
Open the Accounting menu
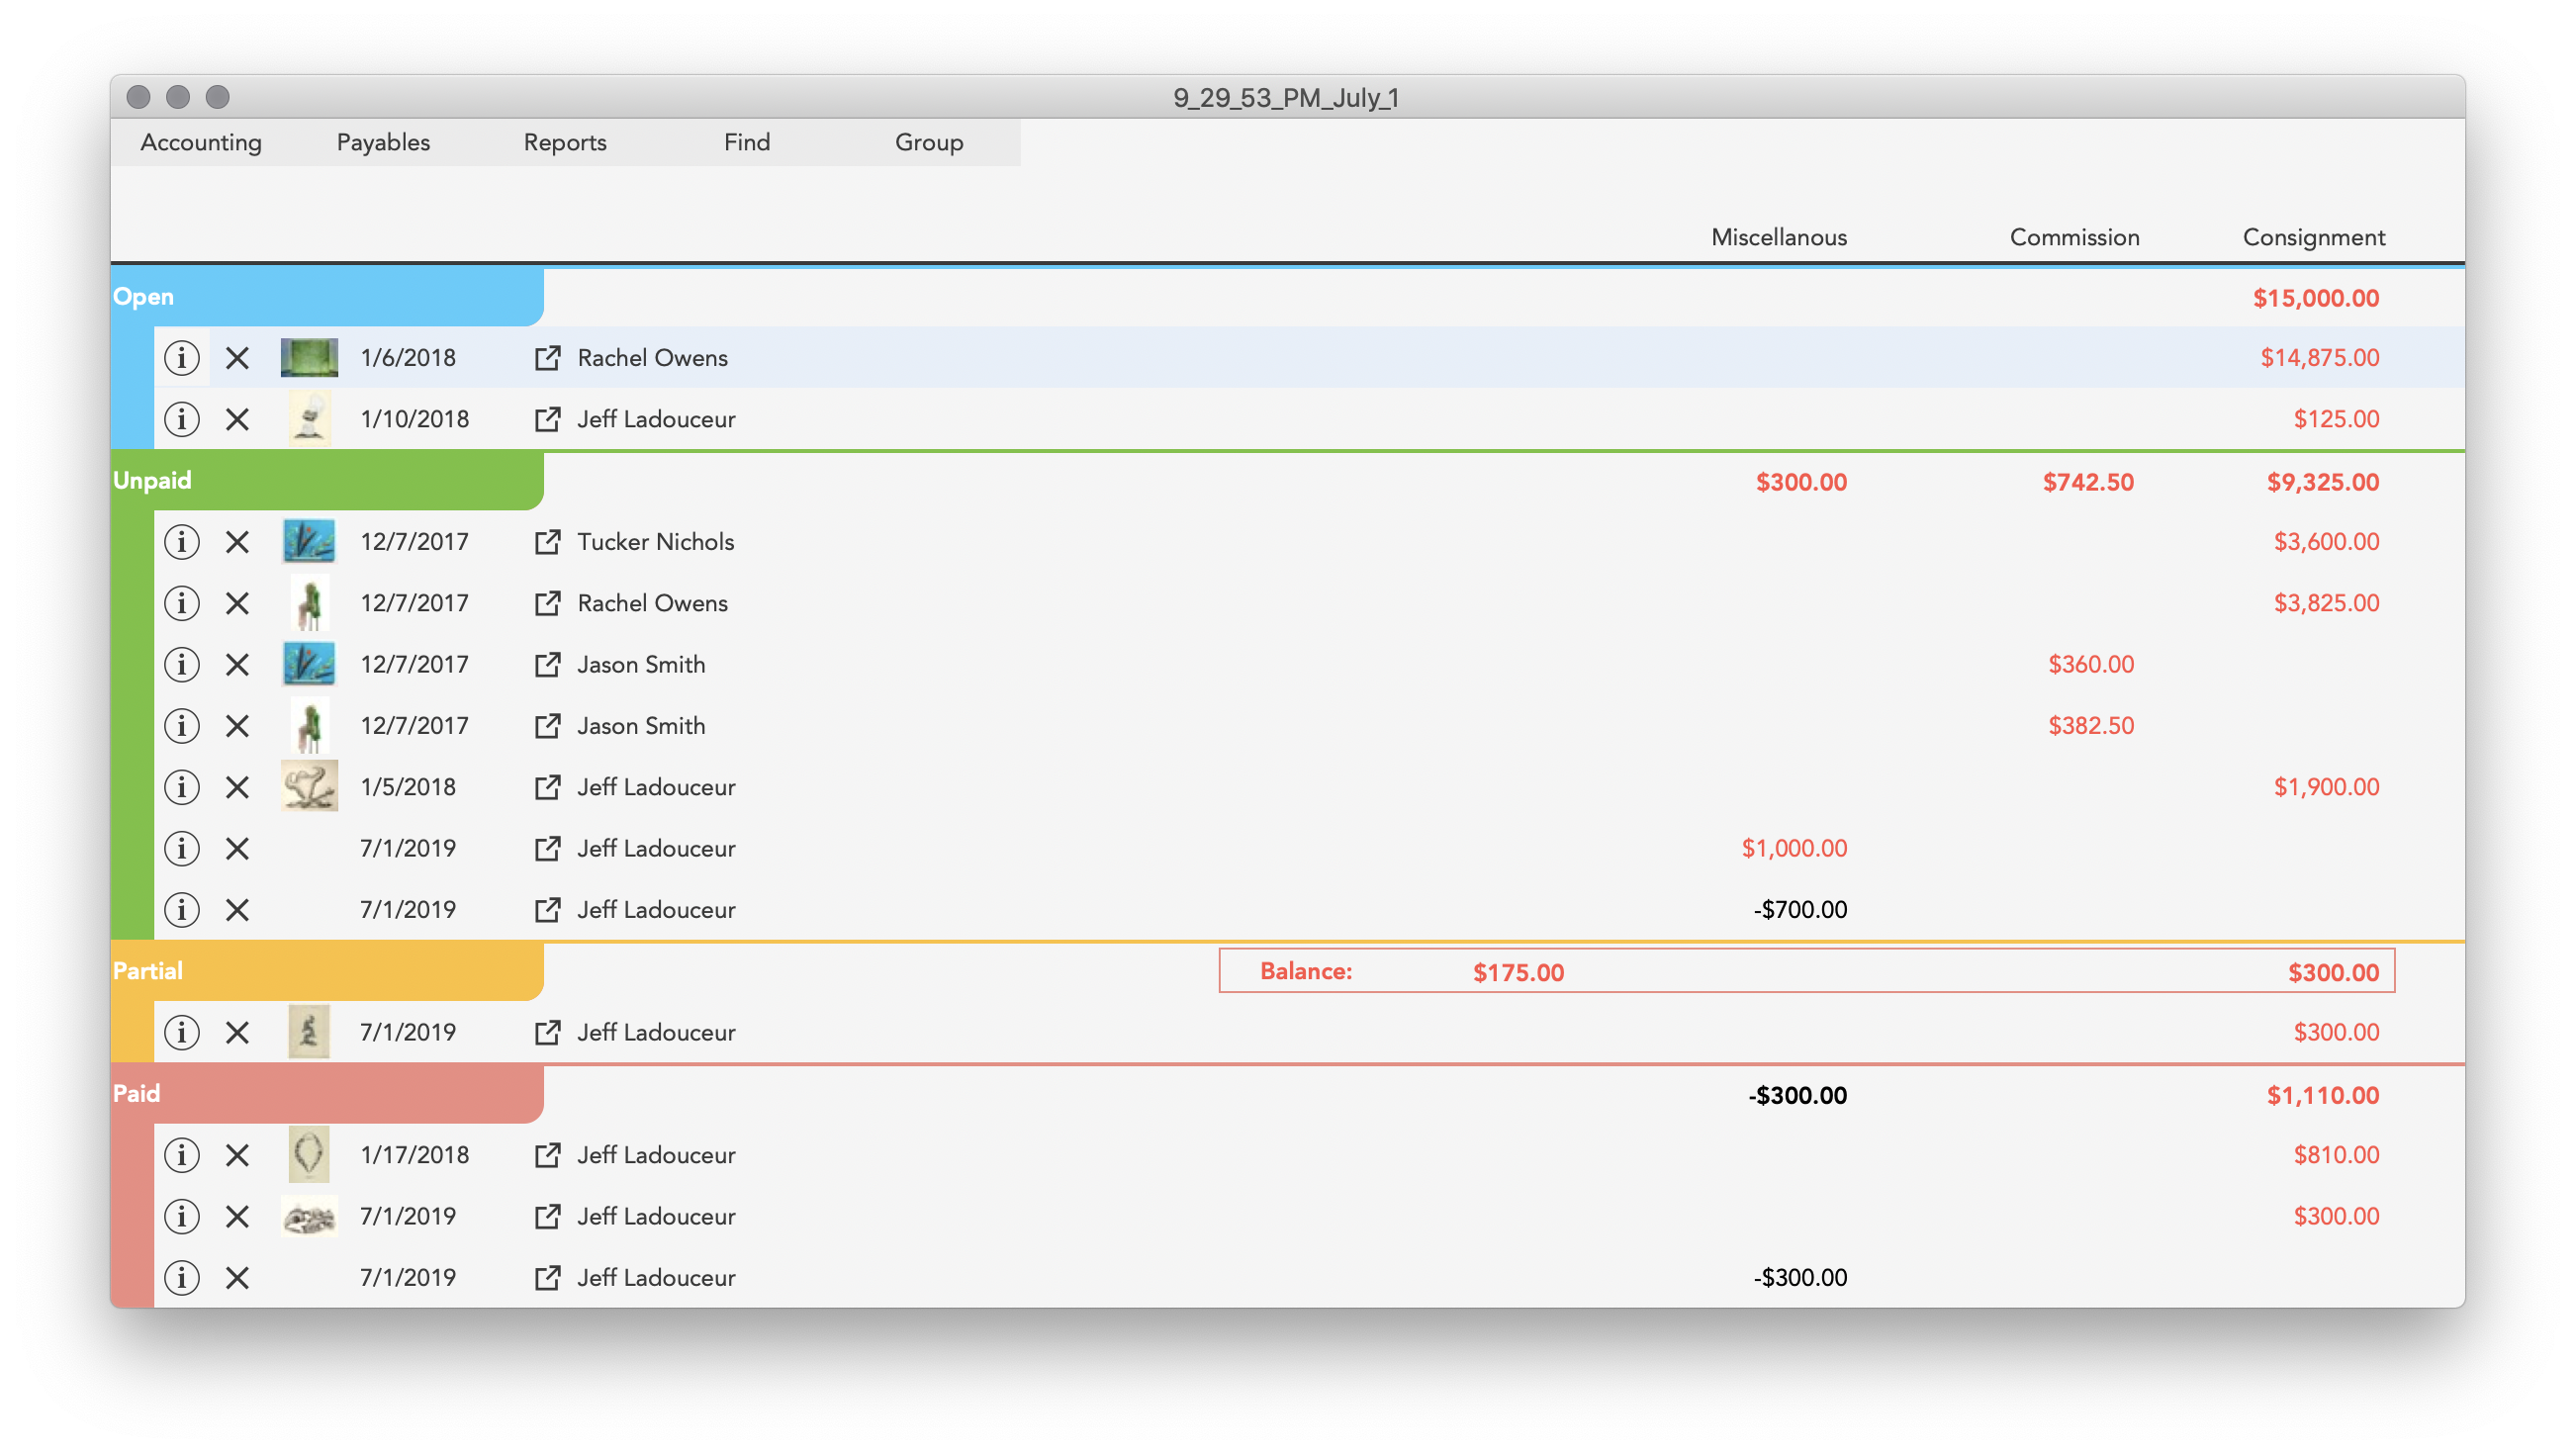pos(201,142)
